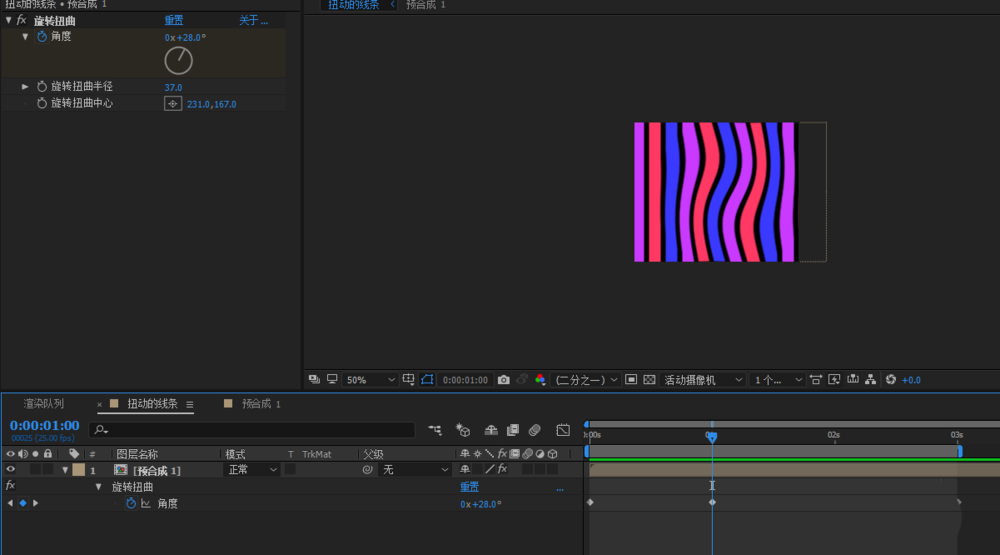Click the 旋转扭曲中心 crosshair point picker
Viewport: 1000px width, 555px height.
[x=173, y=104]
